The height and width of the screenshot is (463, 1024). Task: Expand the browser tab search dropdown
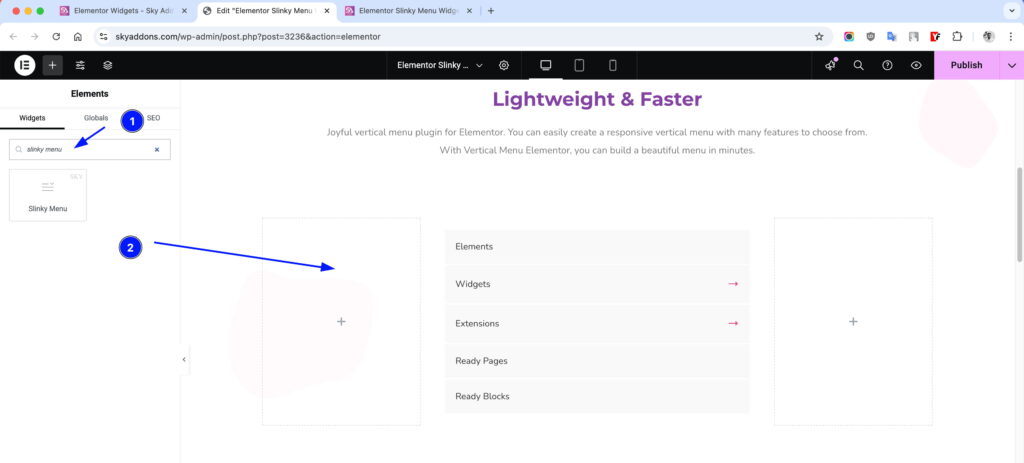pos(1011,11)
